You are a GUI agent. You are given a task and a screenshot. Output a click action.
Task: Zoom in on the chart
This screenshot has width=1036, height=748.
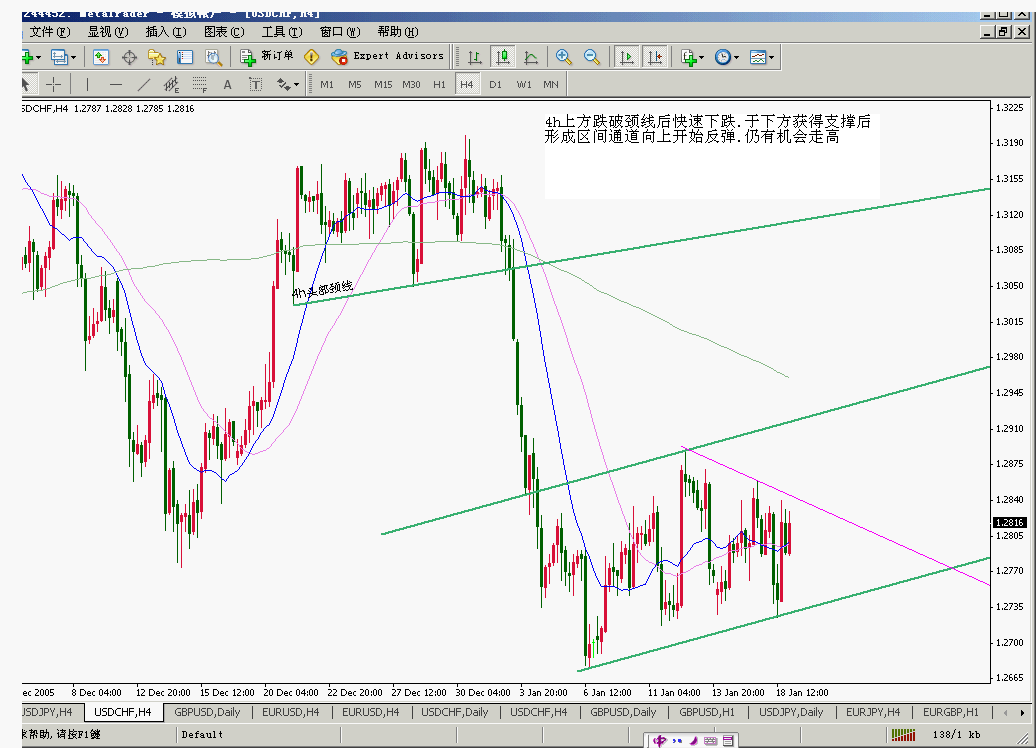pos(564,57)
